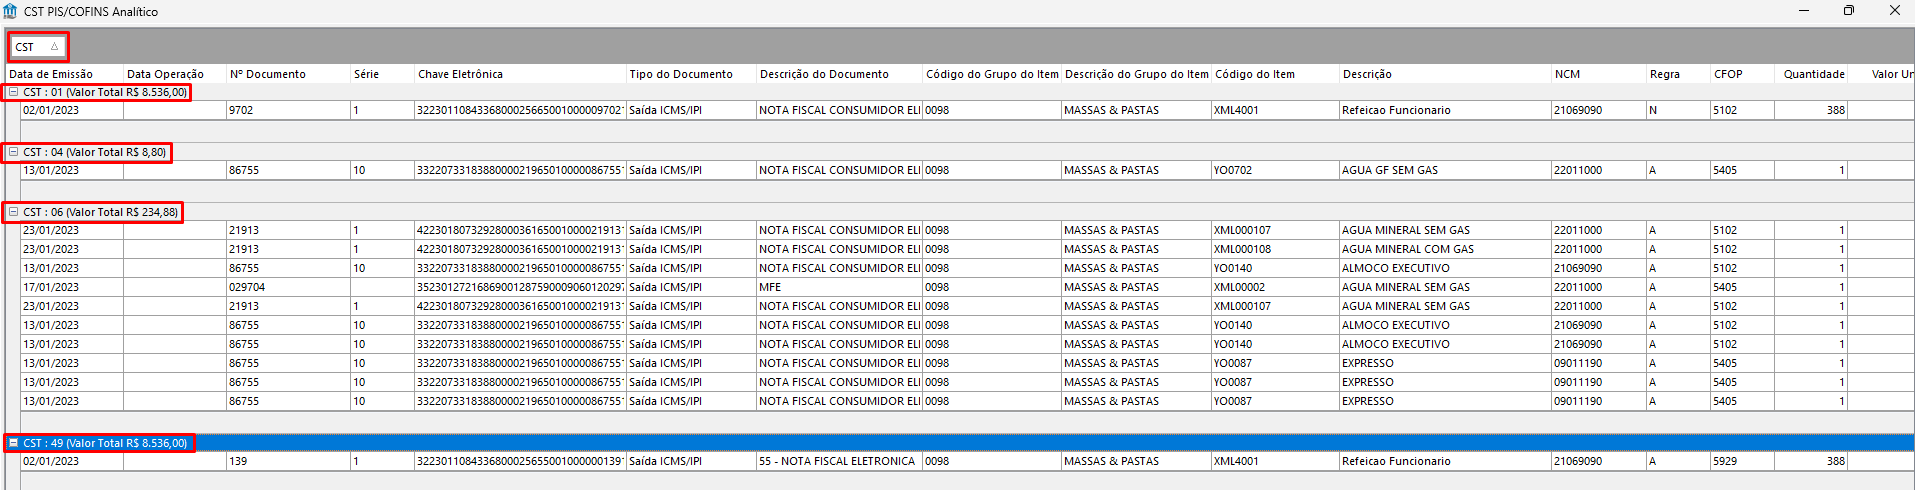Click the 55 - NOTA FISCAL ELETRONICA cell

(839, 461)
